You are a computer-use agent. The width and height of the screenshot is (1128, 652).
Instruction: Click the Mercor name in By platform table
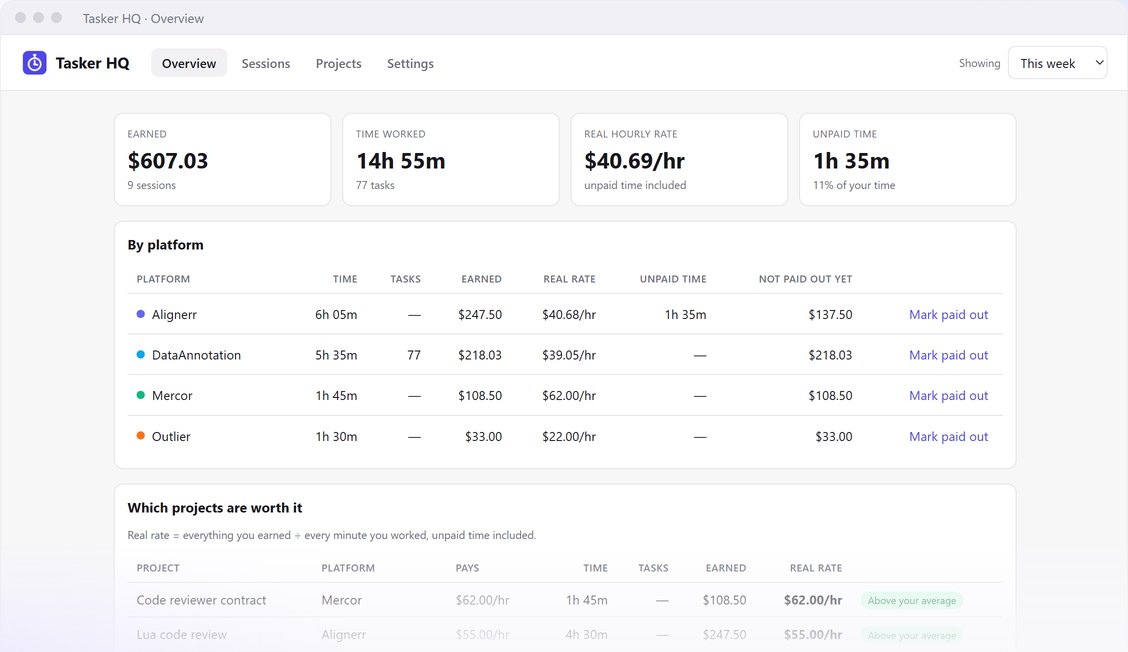(172, 395)
